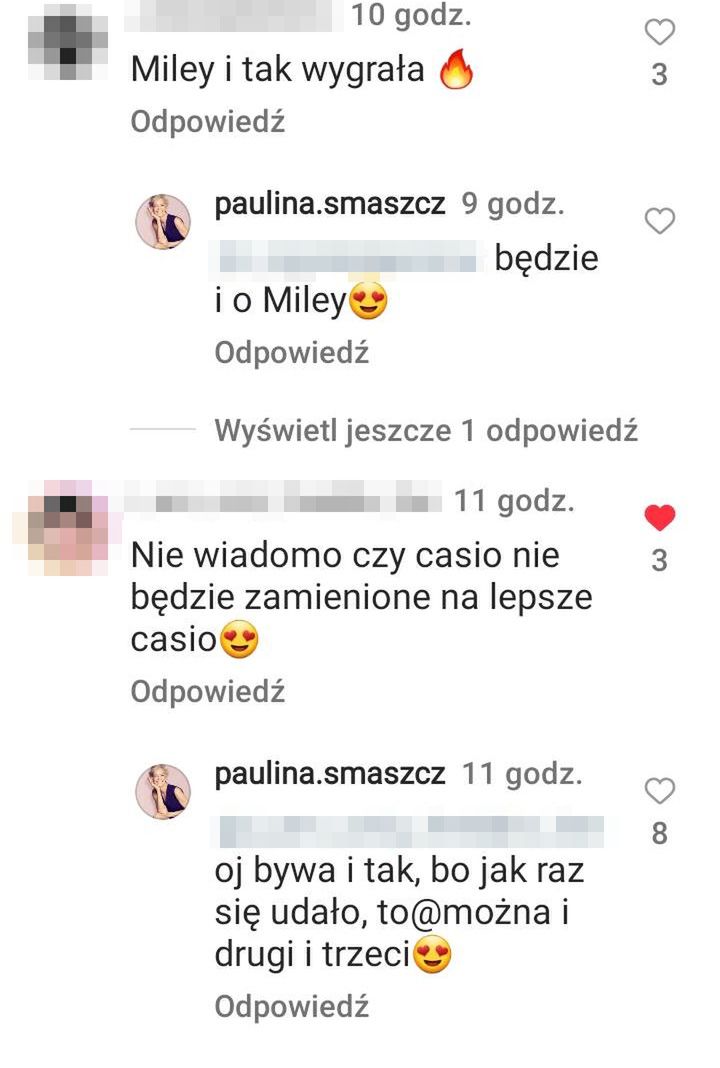
Task: Open paulina.smaszcz username in 11 godz. reply
Action: pyautogui.click(x=330, y=774)
